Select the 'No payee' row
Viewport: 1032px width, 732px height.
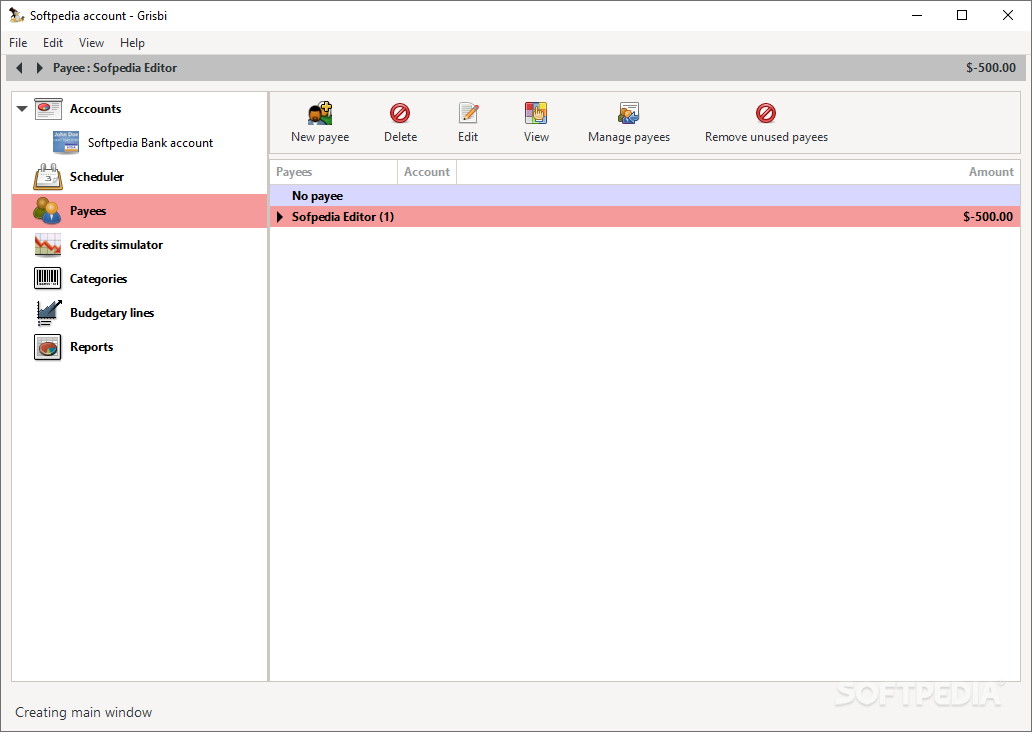pos(645,196)
